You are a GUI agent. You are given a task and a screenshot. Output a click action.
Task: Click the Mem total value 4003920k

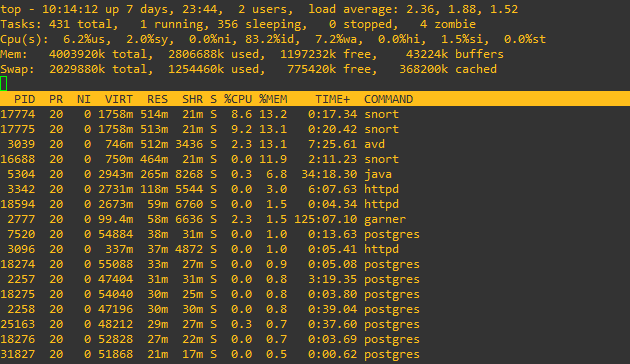coord(77,54)
